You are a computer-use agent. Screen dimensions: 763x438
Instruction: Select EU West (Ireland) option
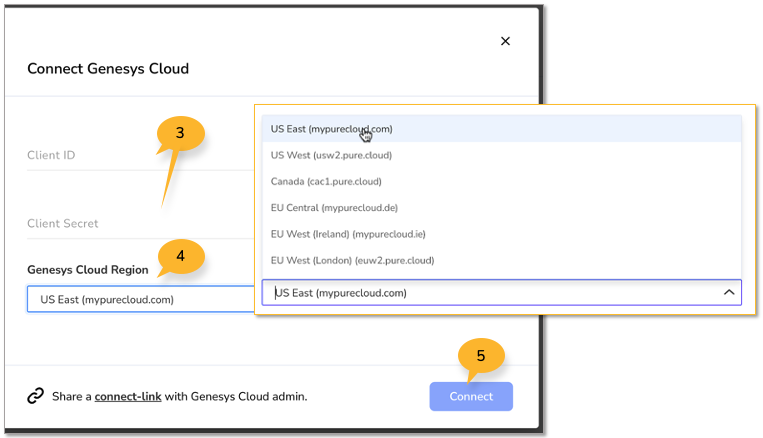click(502, 234)
